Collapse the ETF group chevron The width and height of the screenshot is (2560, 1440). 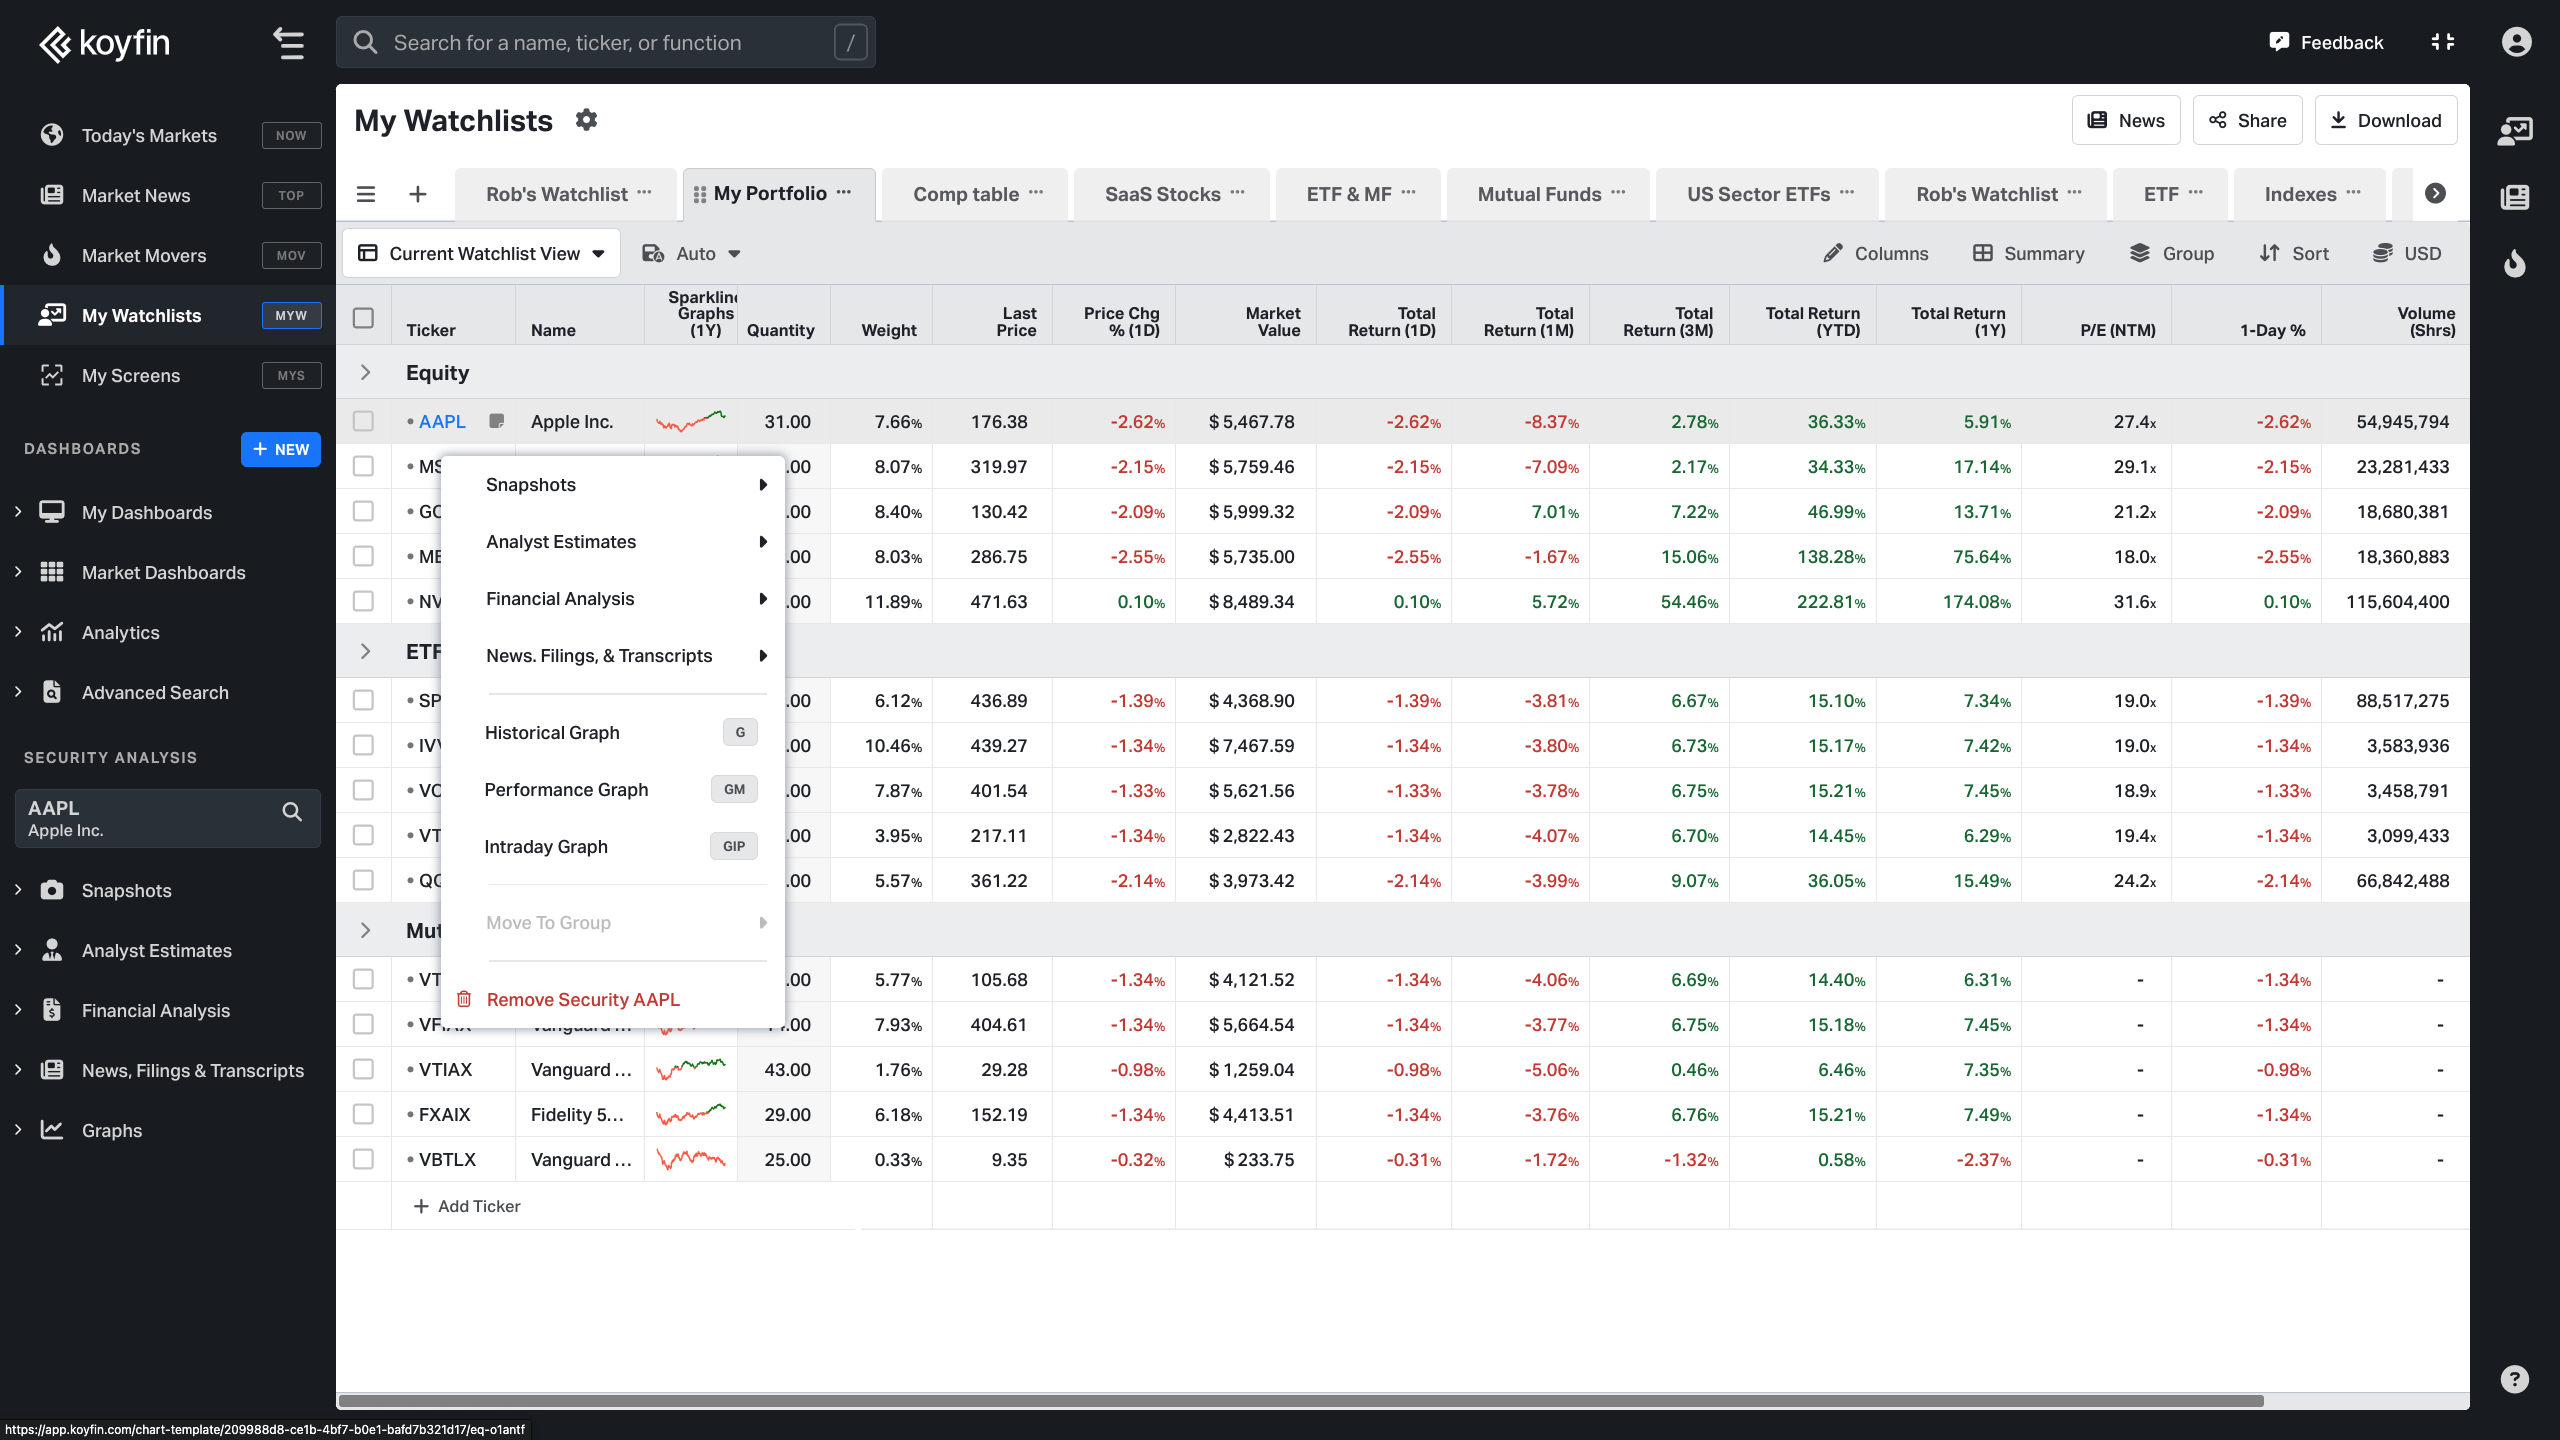click(x=365, y=651)
